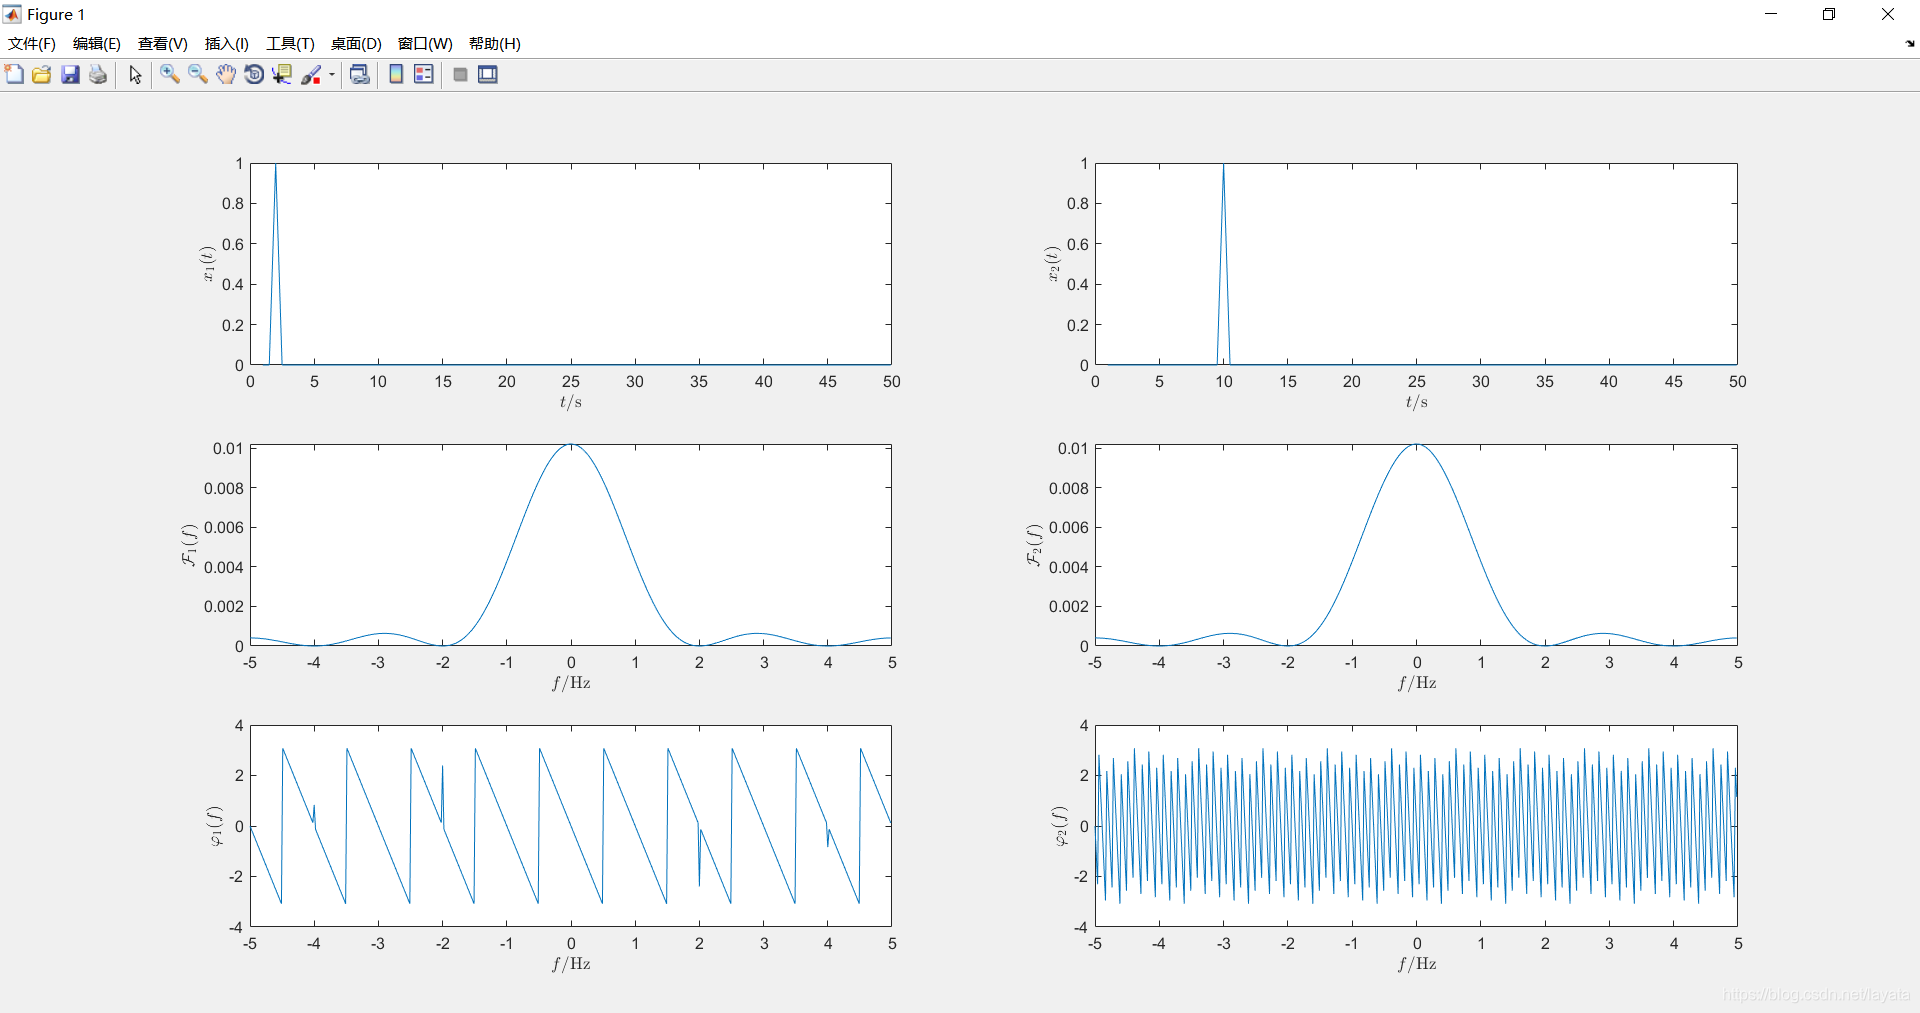Open the 窗口(W) menu
The image size is (1920, 1013).
(425, 44)
